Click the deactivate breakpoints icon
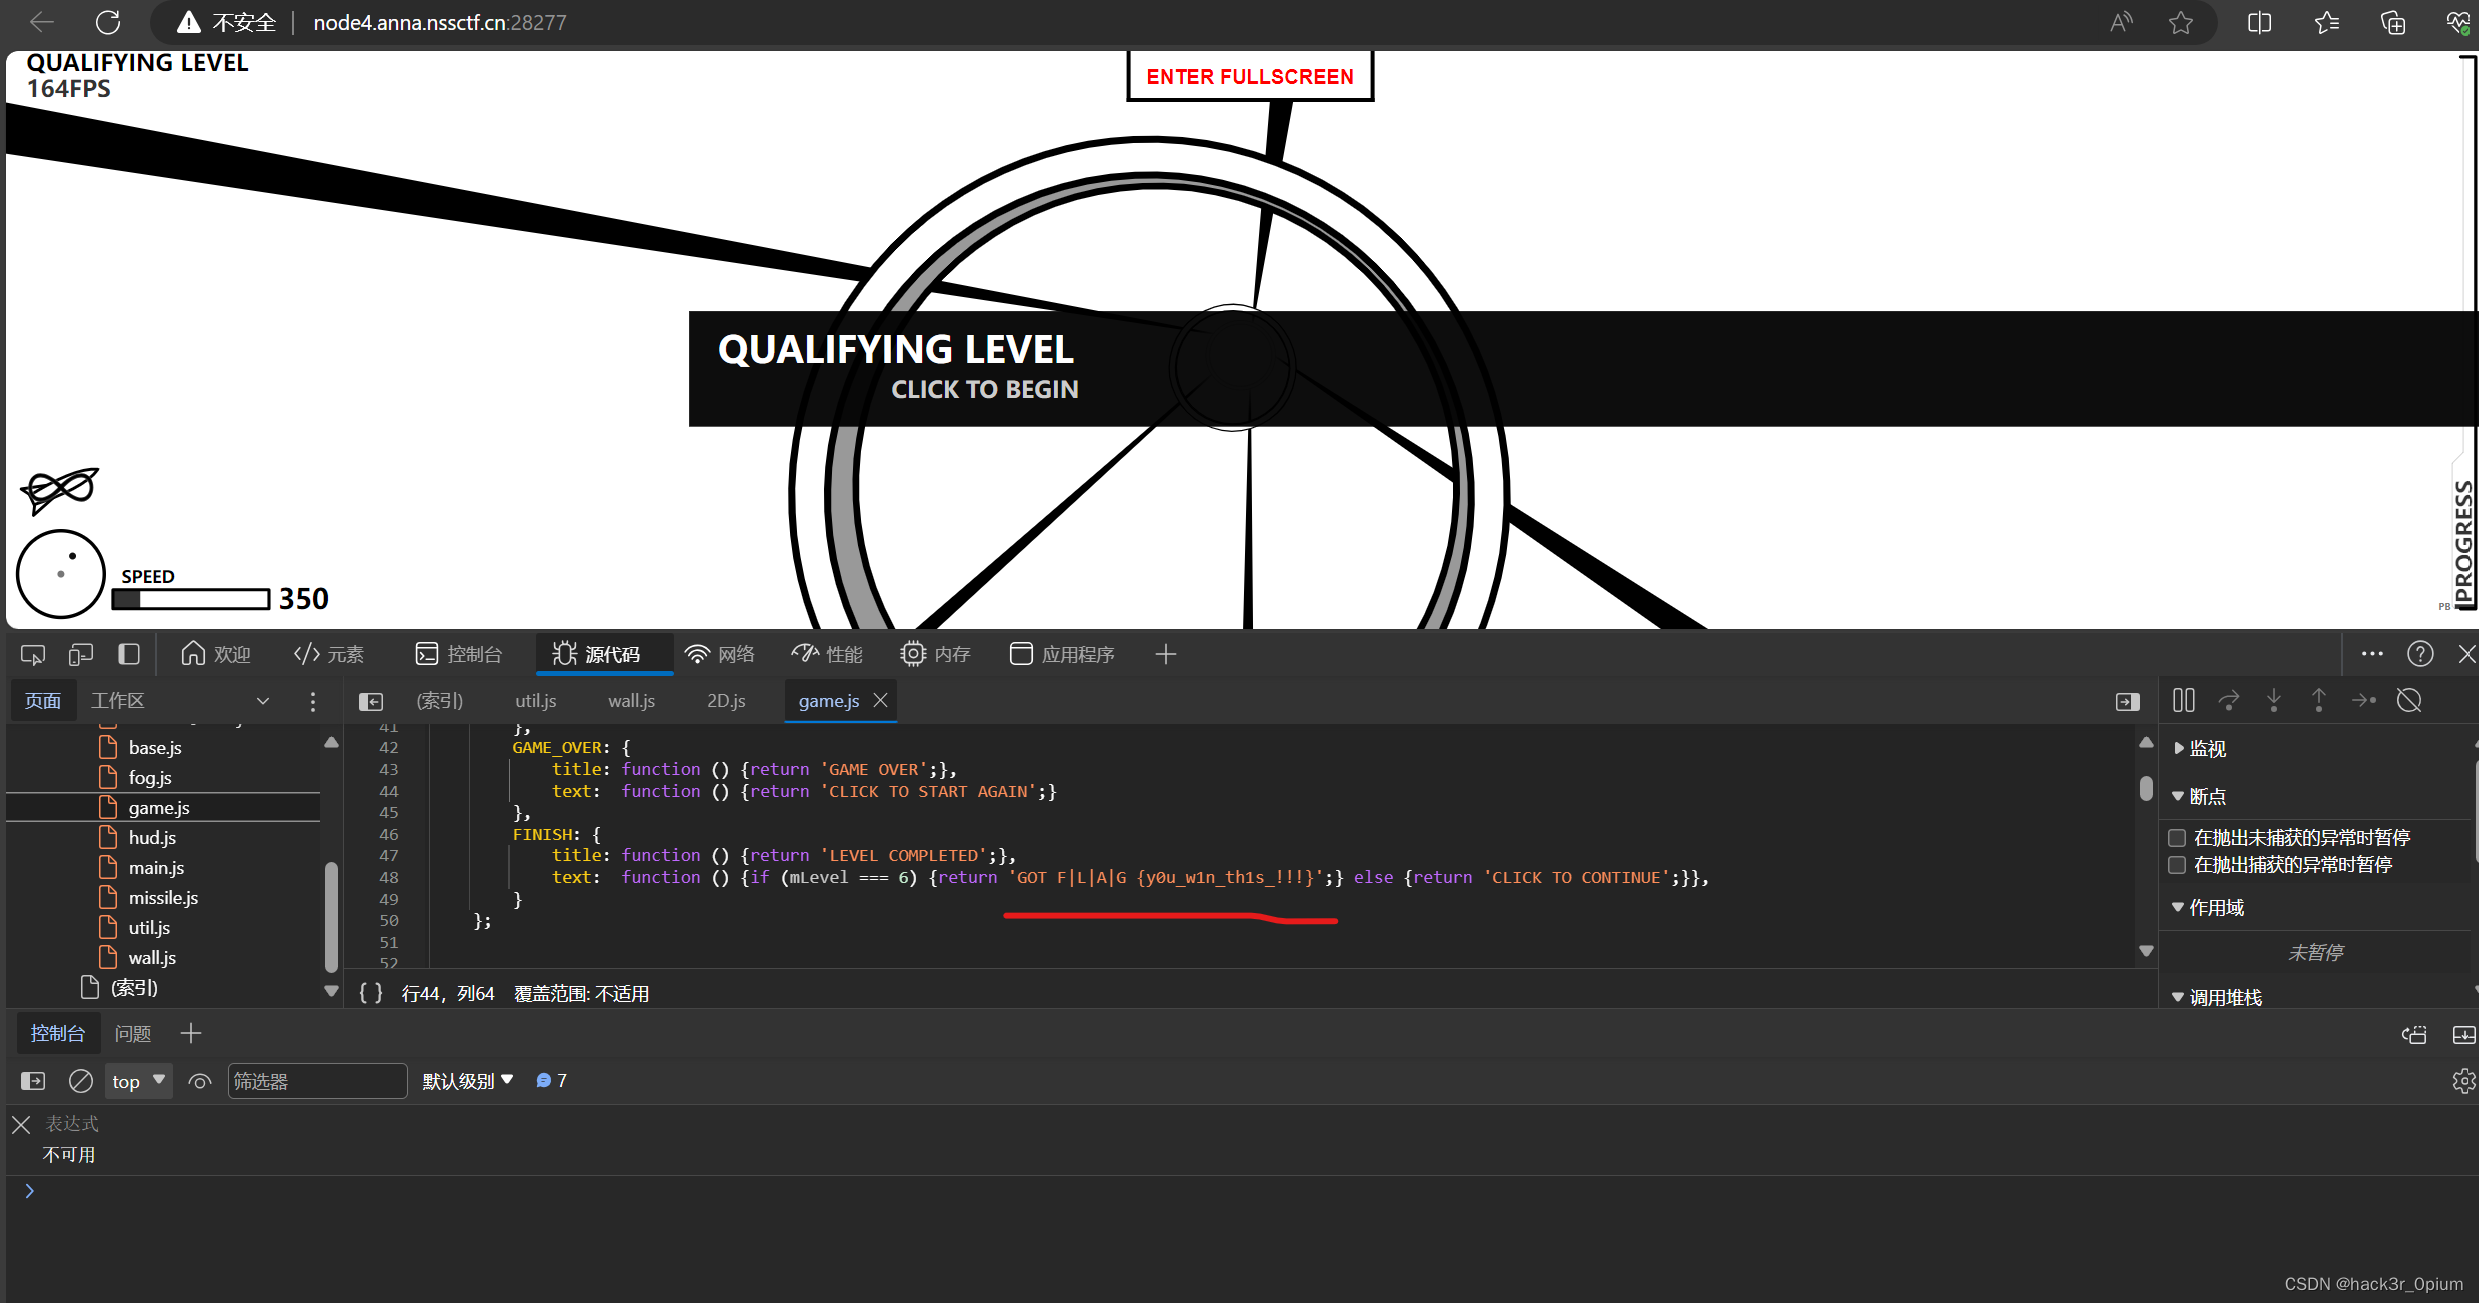Viewport: 2479px width, 1303px height. tap(2409, 700)
